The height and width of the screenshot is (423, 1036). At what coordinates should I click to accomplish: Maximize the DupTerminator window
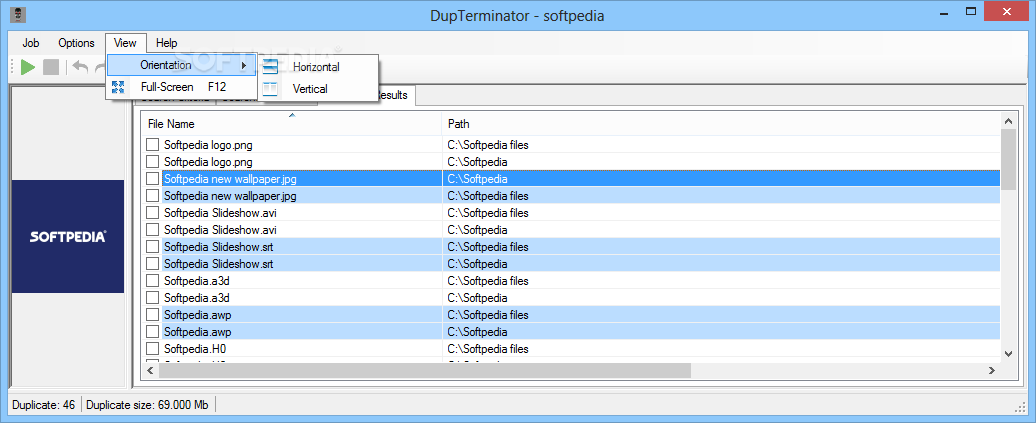point(971,11)
